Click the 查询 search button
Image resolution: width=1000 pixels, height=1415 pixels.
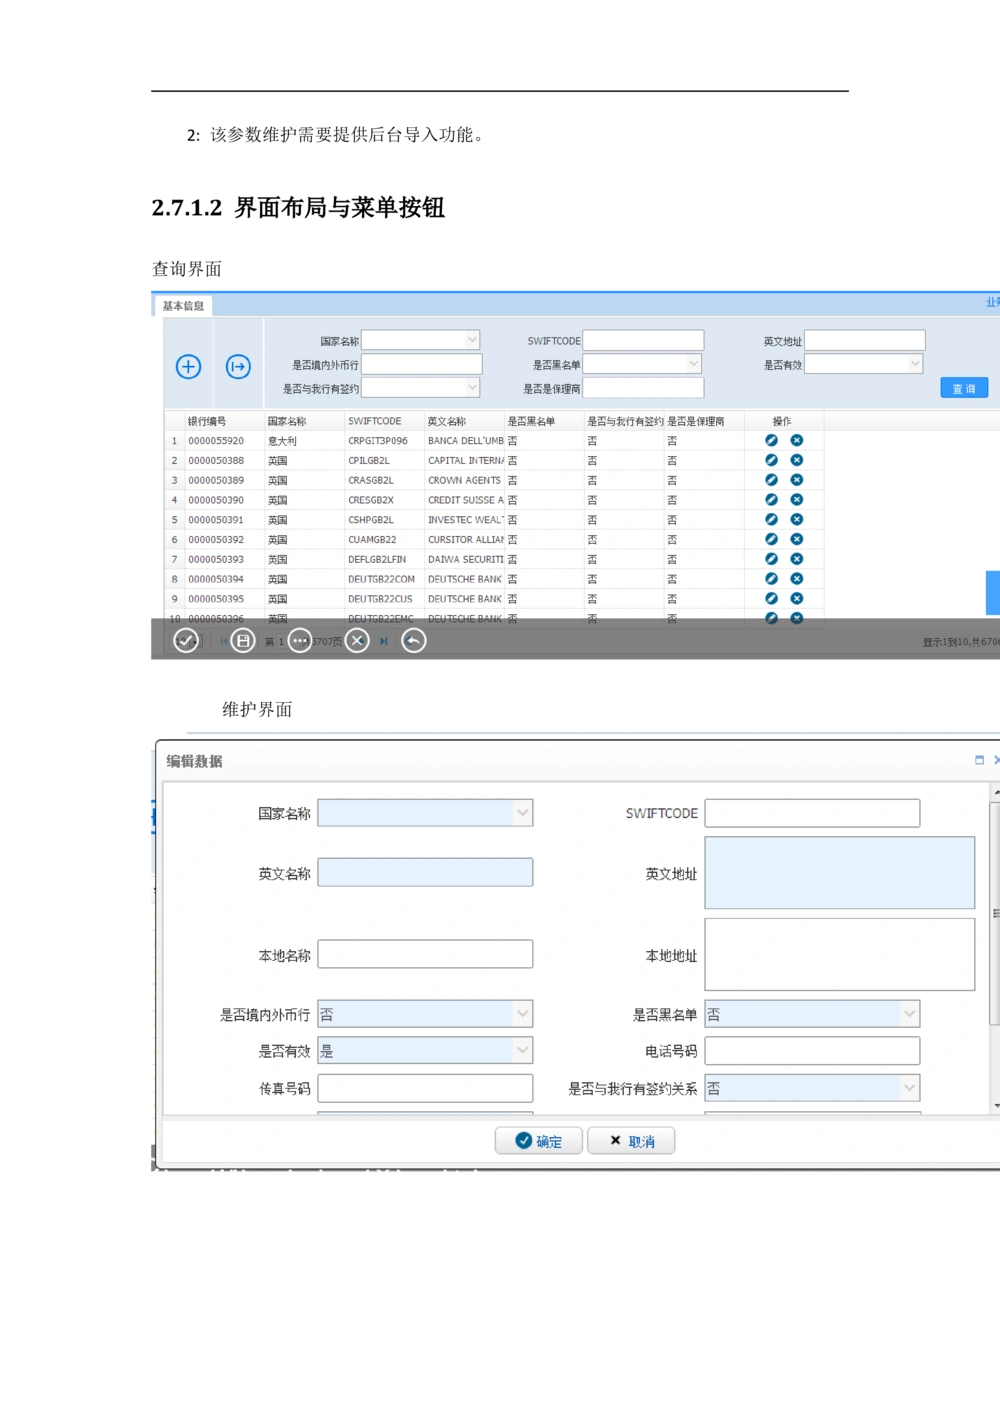[964, 388]
